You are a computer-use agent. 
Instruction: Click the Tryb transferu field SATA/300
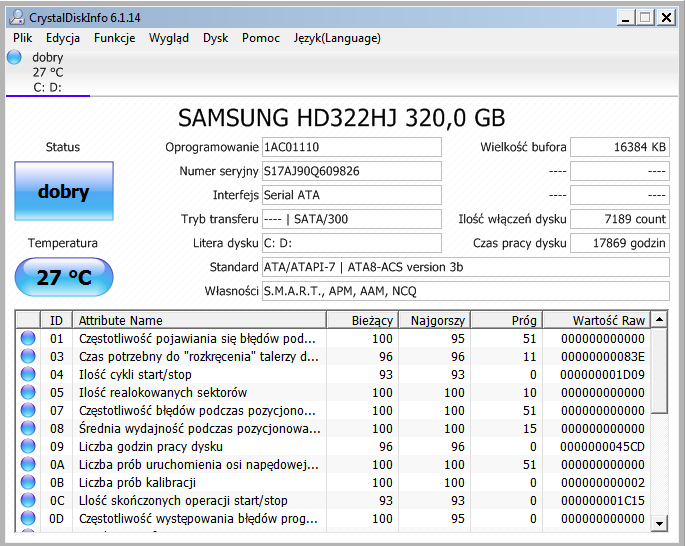[x=352, y=219]
